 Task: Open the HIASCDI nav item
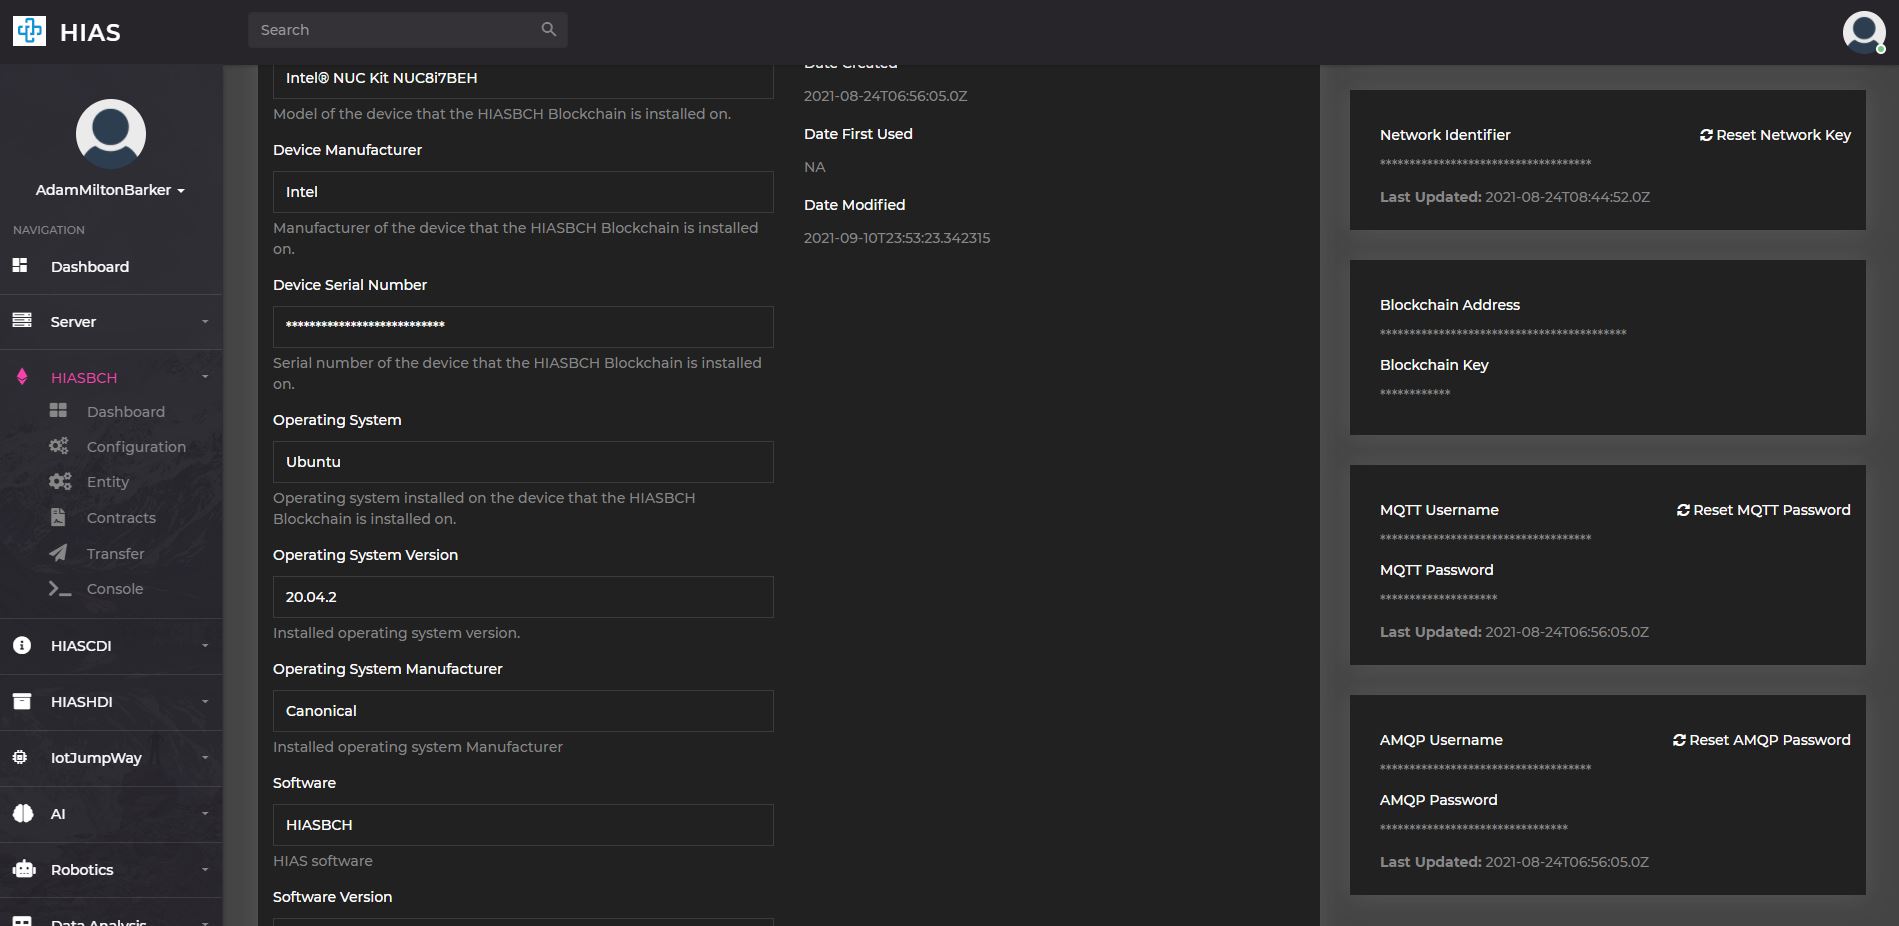point(81,646)
